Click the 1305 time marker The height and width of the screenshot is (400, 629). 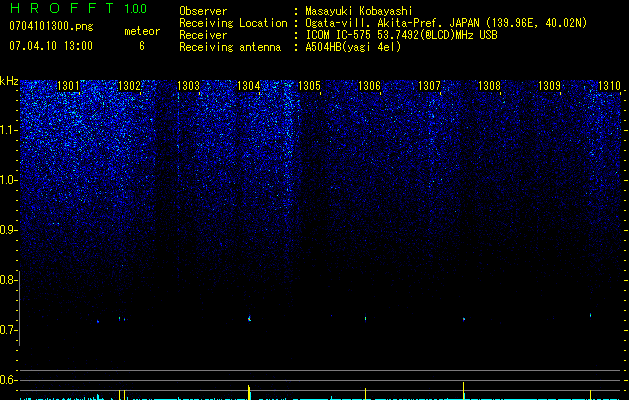tap(309, 85)
